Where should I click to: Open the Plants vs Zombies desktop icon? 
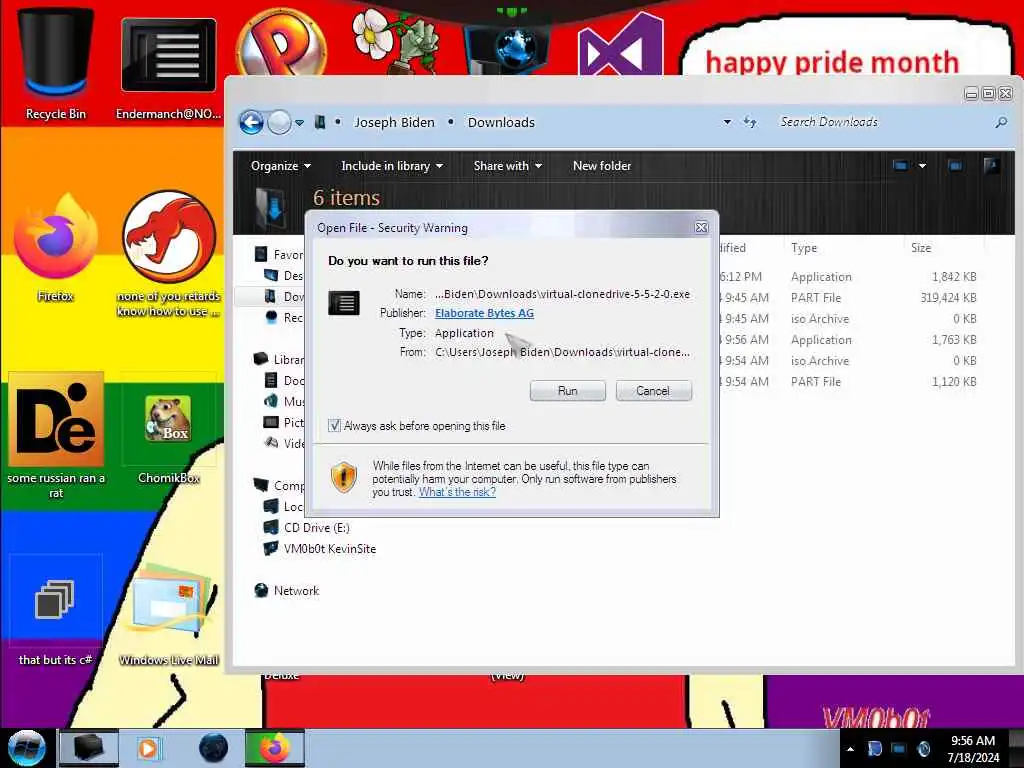tap(394, 40)
